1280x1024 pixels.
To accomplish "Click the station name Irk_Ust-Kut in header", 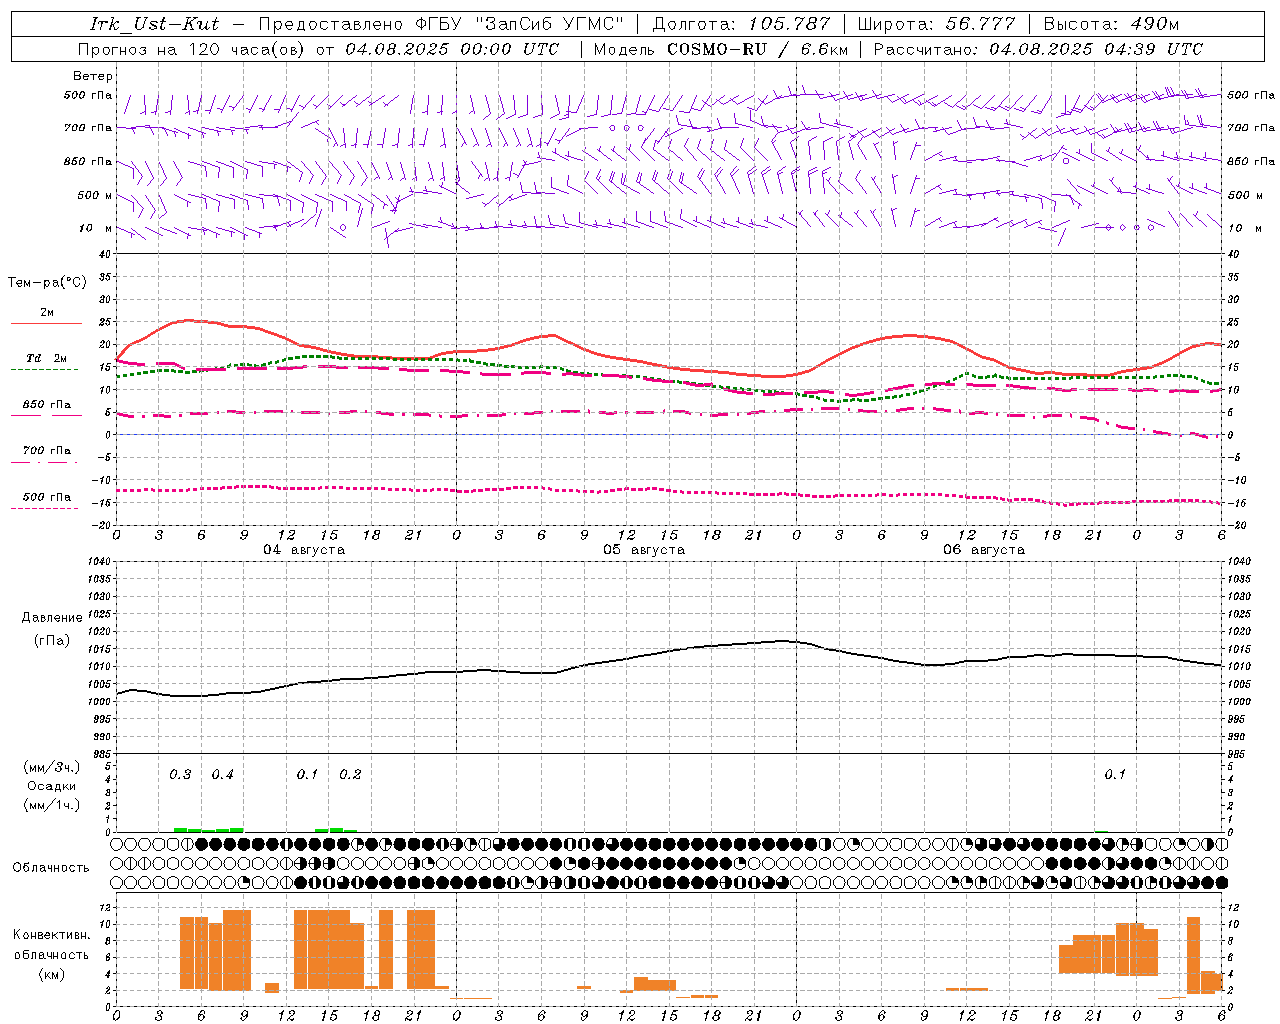I will [155, 24].
